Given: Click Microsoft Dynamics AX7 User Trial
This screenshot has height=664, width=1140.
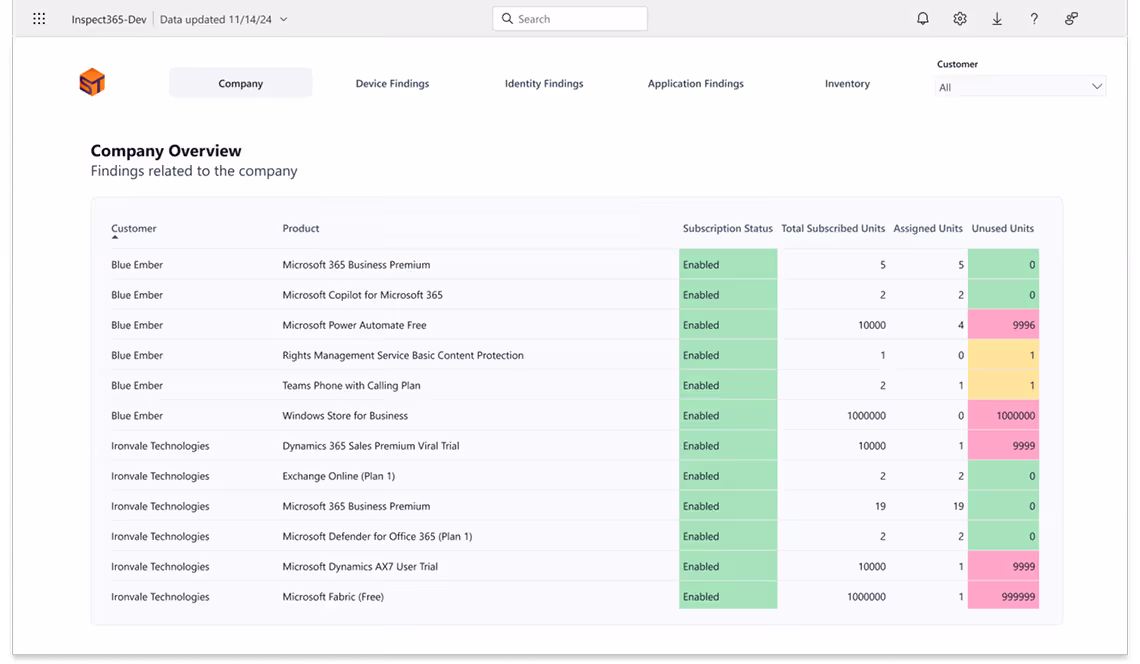Looking at the screenshot, I should pos(360,567).
